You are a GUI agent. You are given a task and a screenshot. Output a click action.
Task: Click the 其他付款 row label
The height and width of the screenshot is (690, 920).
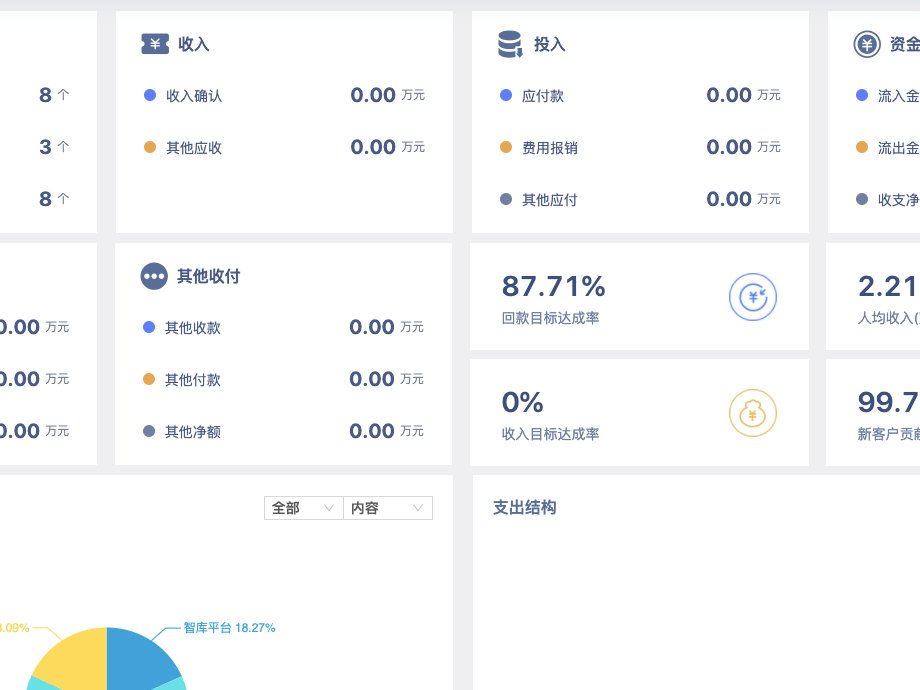[x=193, y=380]
